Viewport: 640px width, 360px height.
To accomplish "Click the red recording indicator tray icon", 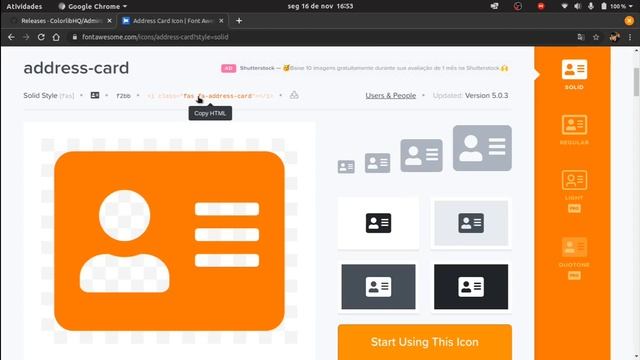I will pos(541,7).
